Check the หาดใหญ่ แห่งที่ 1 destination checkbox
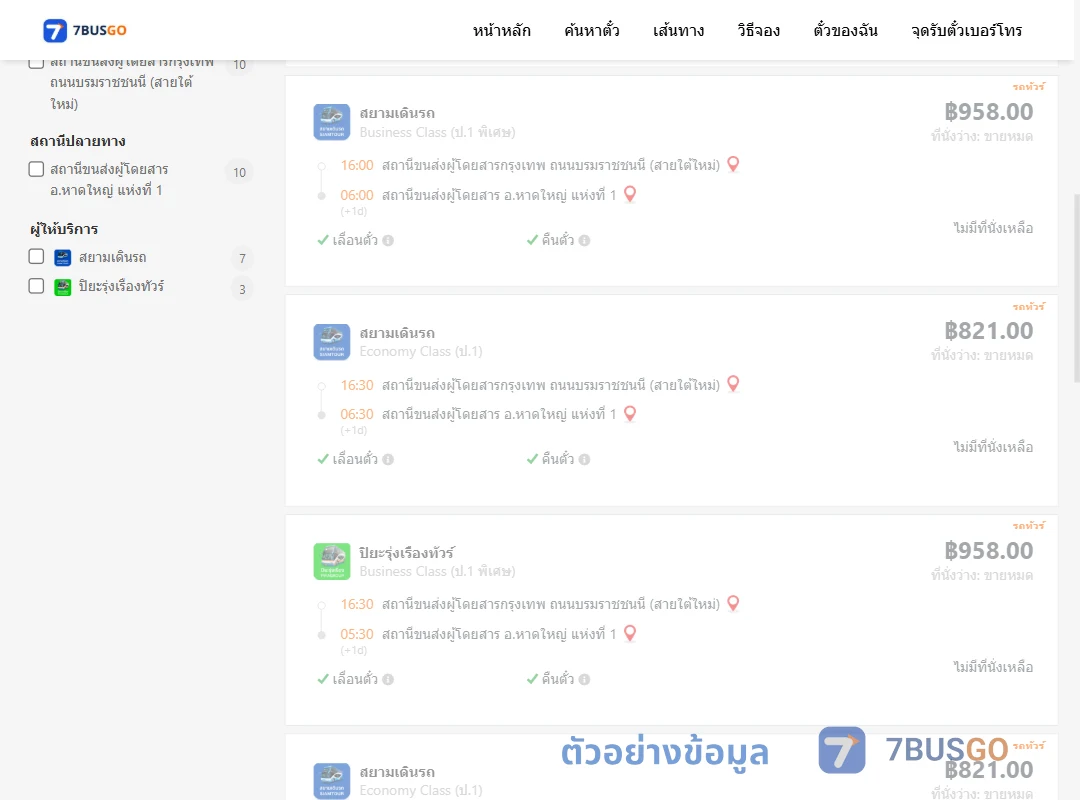Image resolution: width=1080 pixels, height=800 pixels. coord(37,169)
